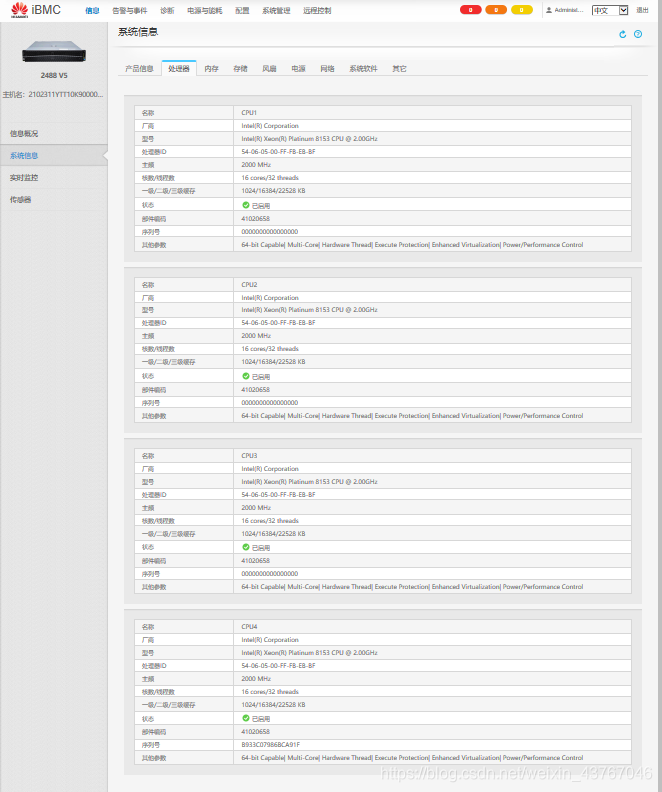Open 信息概况 in the sidebar
Screen dimensions: 662x792
[x=54, y=133]
